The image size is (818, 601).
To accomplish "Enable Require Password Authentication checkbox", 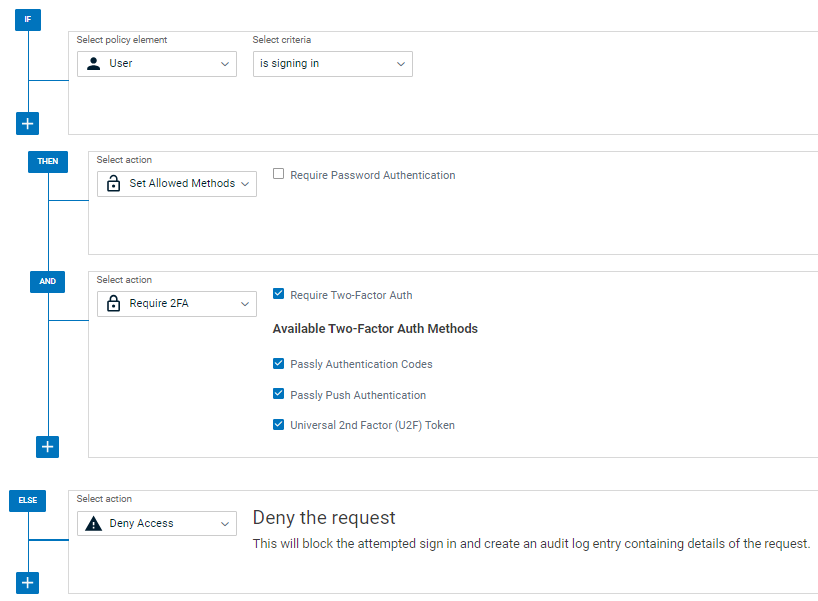I will point(278,174).
